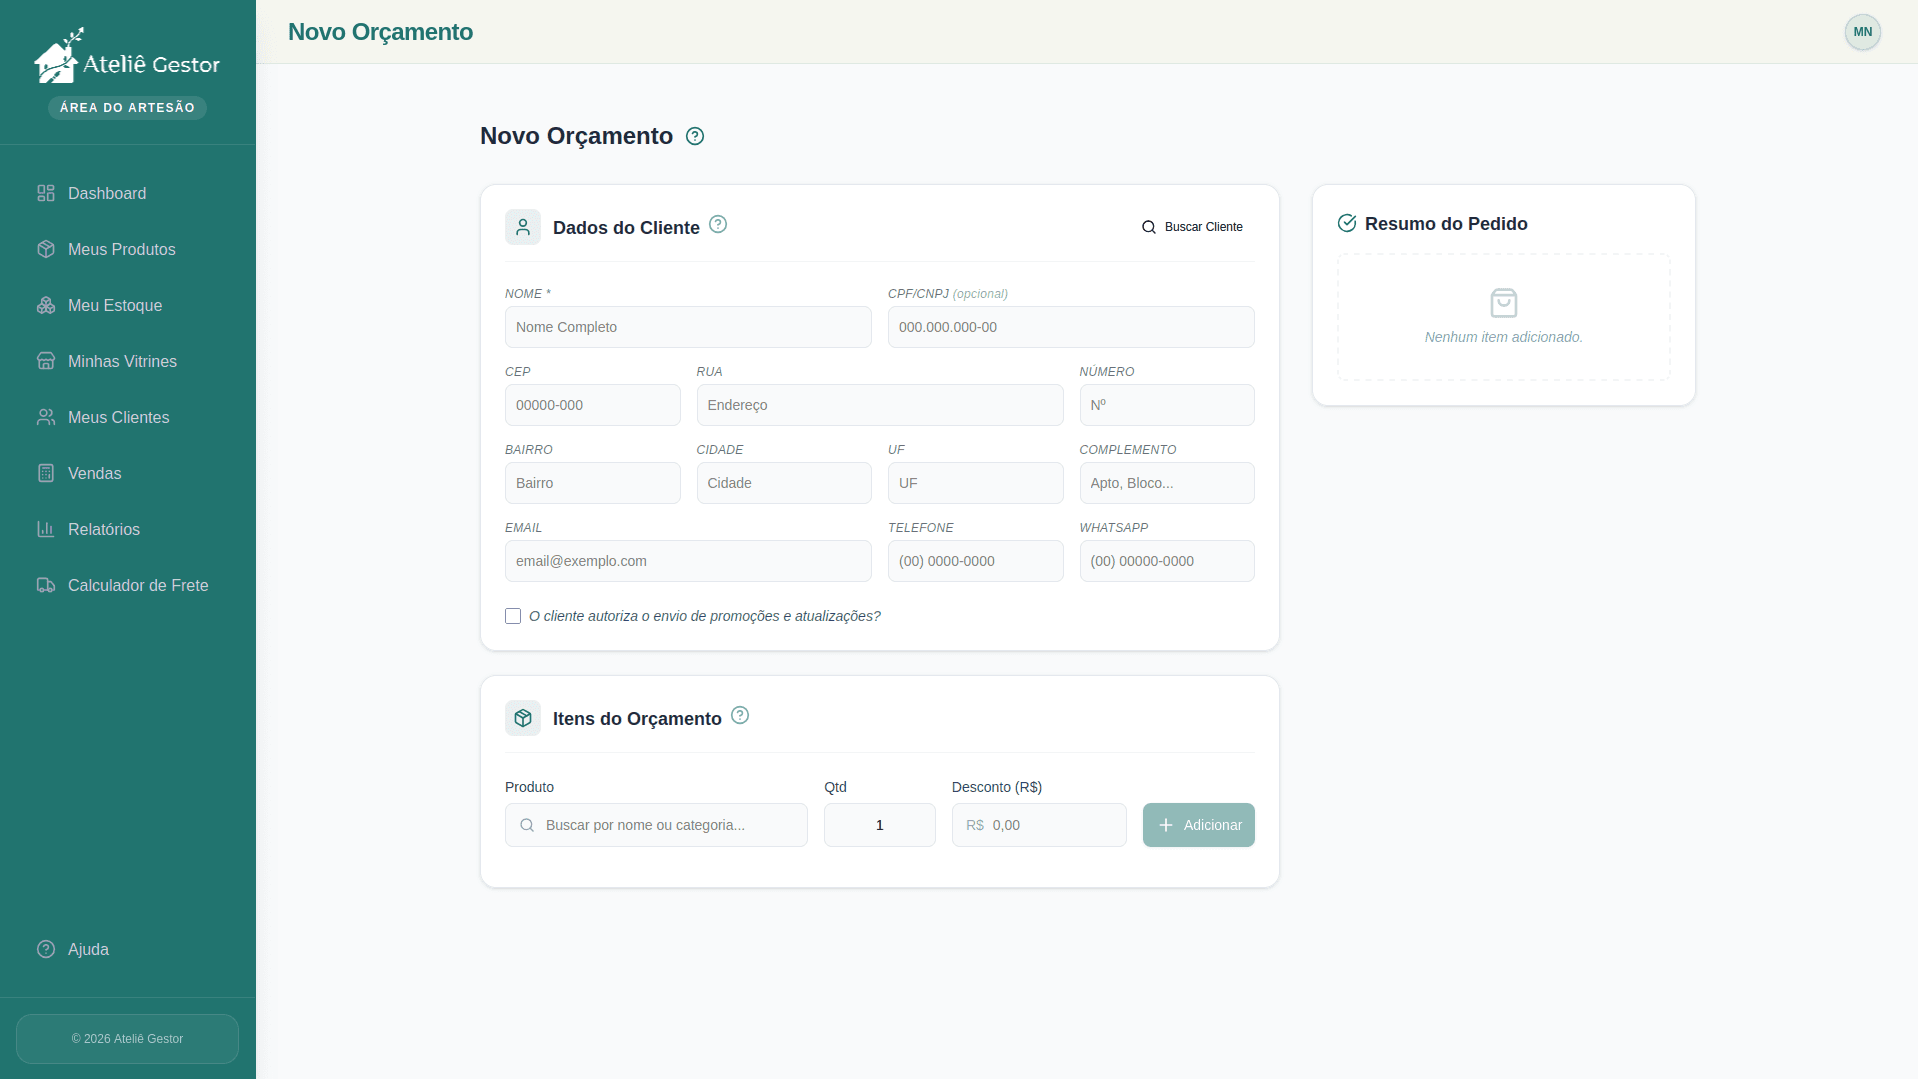
Task: Enable the promotions authorization checkbox
Action: (x=513, y=616)
